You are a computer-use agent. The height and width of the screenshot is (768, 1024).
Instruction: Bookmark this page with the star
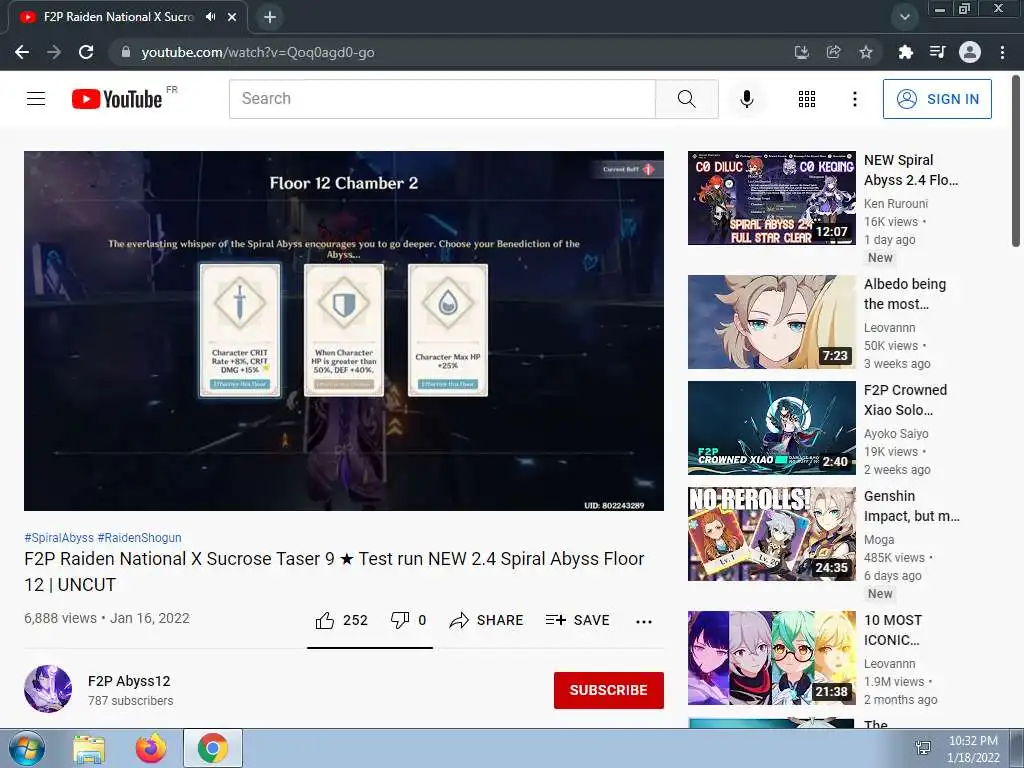click(x=866, y=52)
